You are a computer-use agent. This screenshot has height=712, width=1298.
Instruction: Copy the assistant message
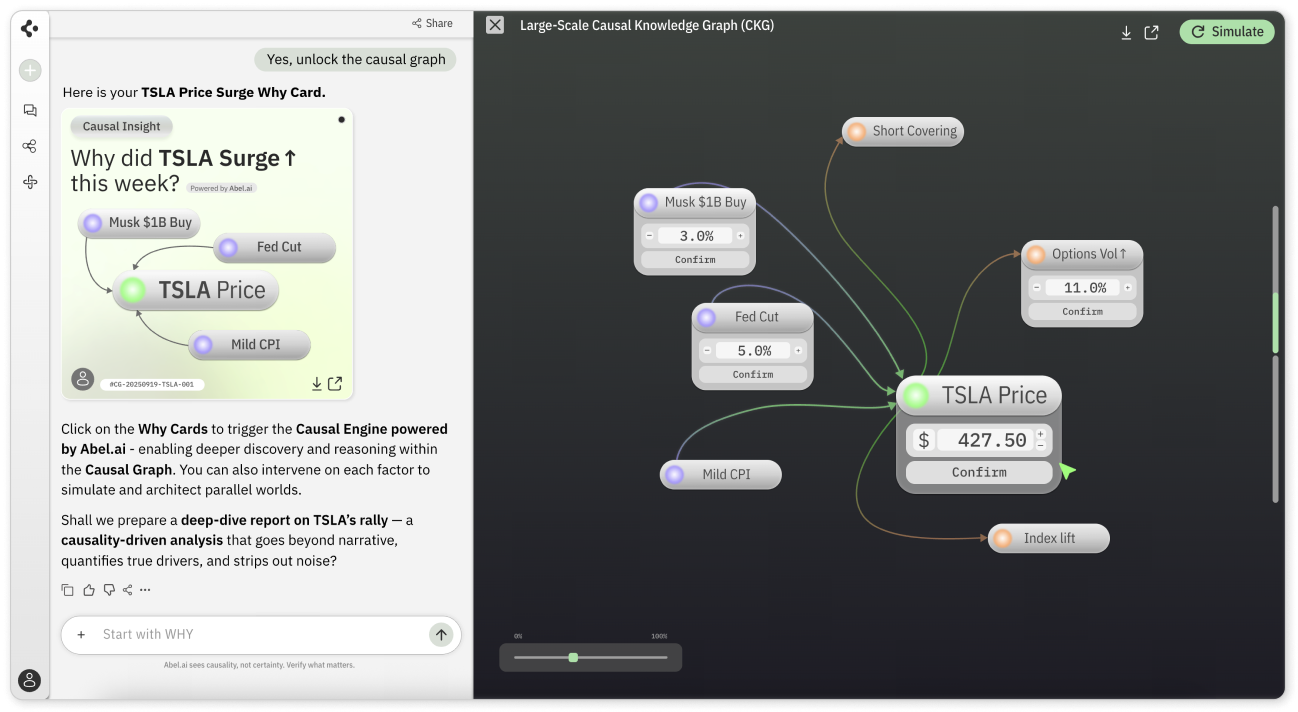[x=68, y=590]
